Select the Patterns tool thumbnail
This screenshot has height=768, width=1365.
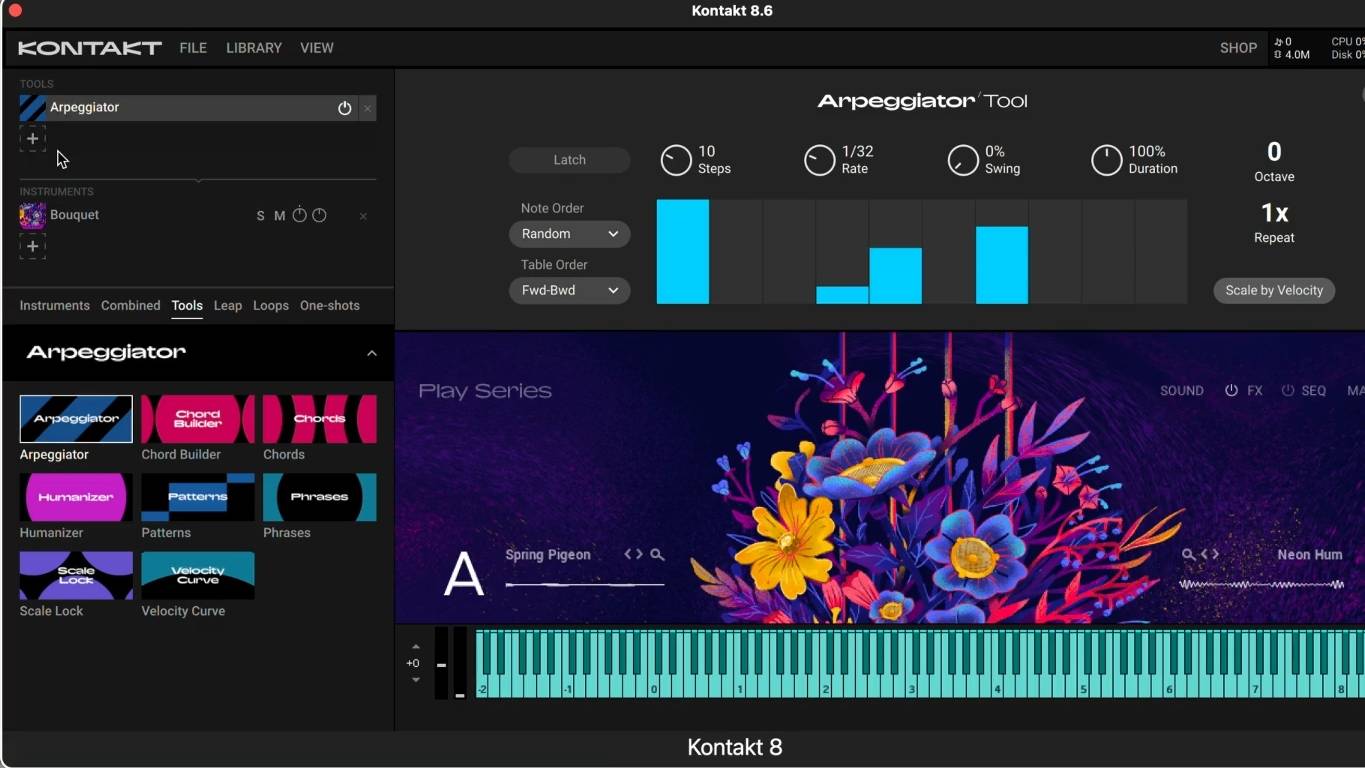coord(198,497)
